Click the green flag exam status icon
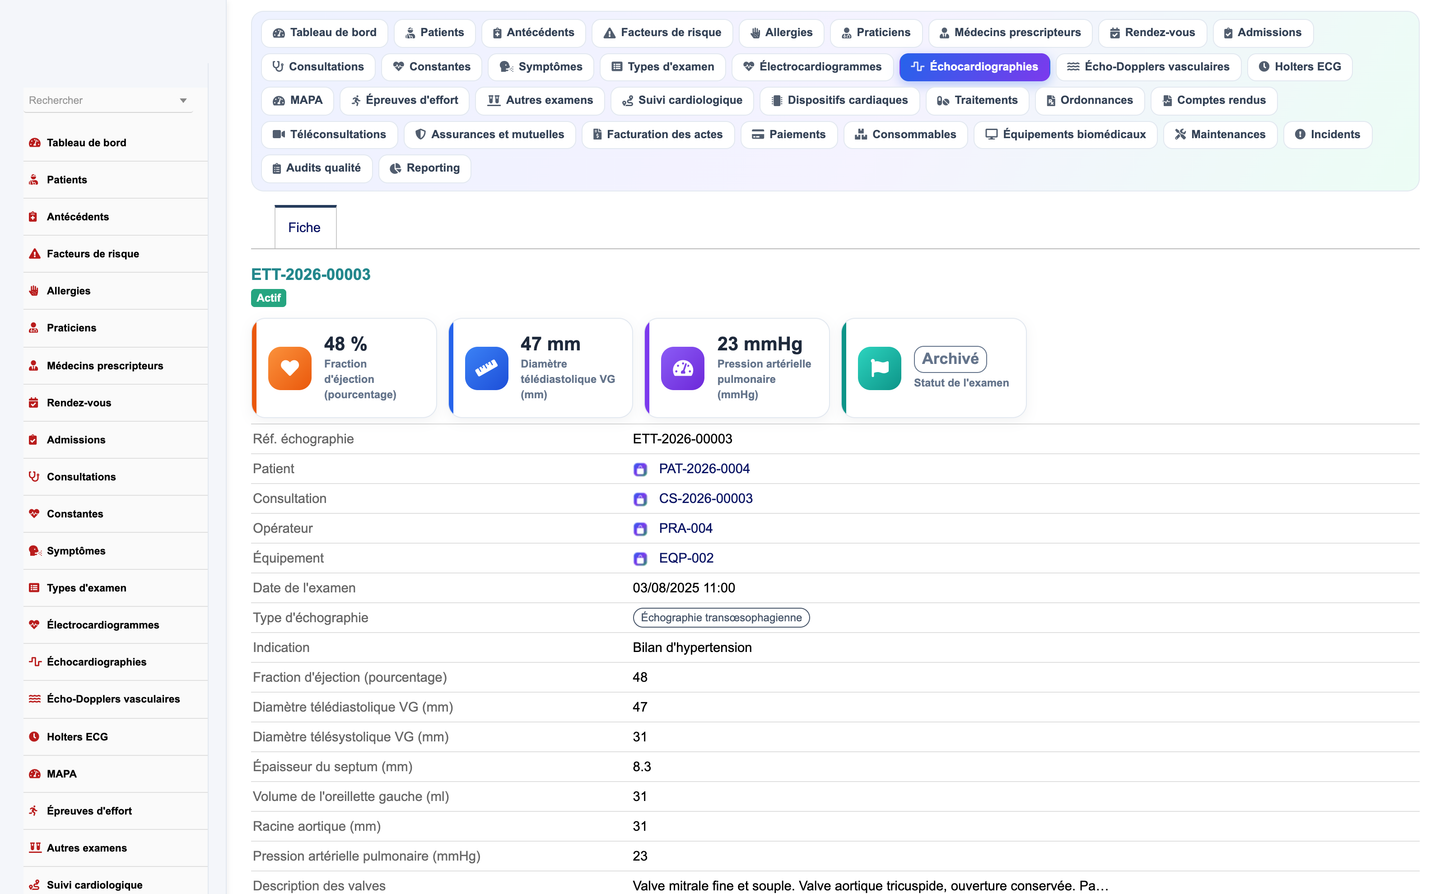This screenshot has height=894, width=1445. coord(880,368)
